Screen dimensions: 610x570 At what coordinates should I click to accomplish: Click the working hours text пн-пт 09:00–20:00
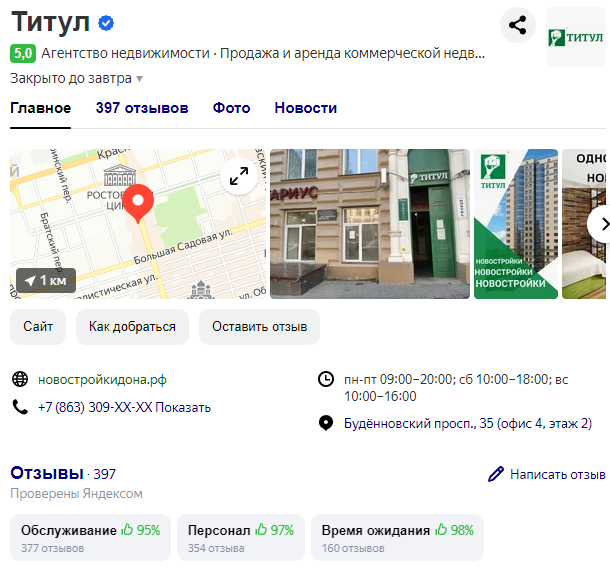(456, 388)
